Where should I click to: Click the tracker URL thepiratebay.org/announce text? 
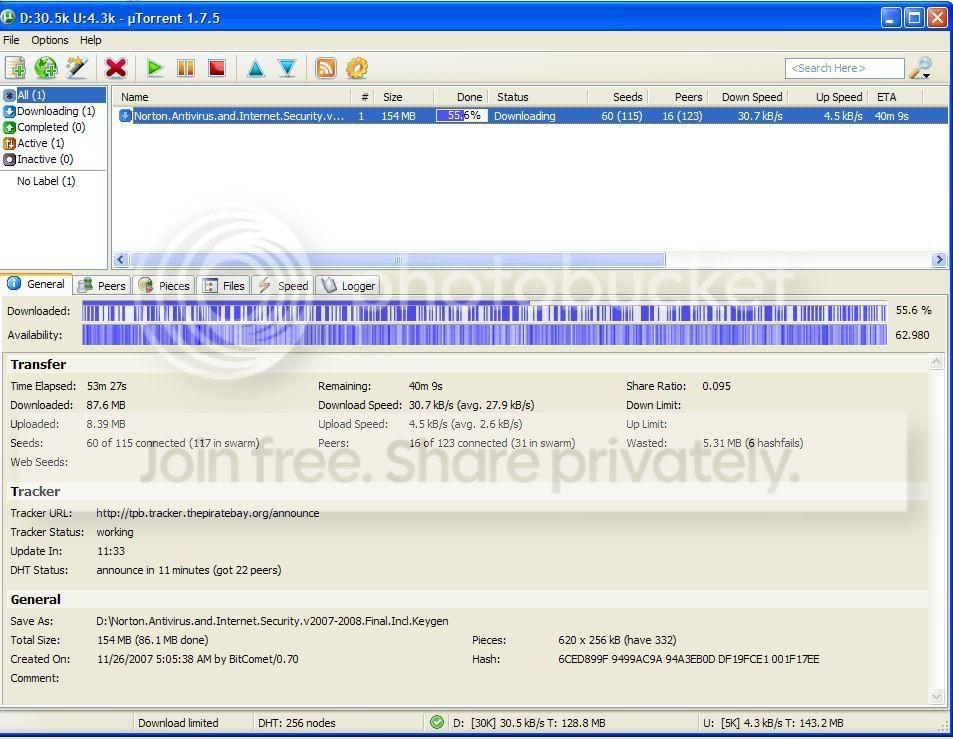point(207,513)
